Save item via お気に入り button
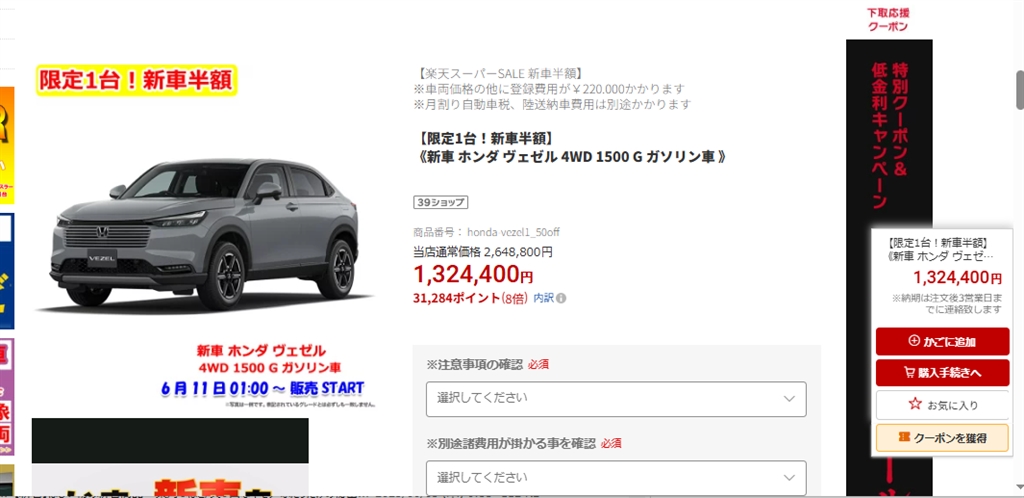The height and width of the screenshot is (498, 1024). click(x=942, y=405)
